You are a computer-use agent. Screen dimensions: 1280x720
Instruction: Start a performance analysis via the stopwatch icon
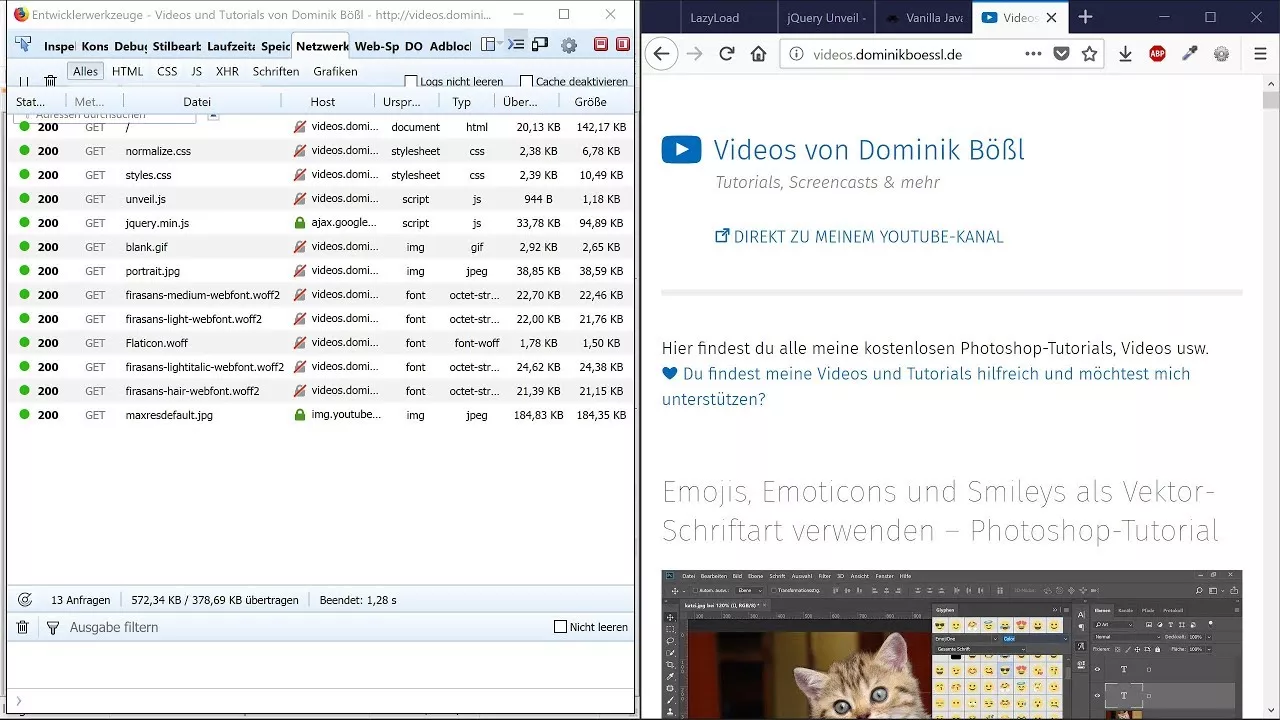coord(26,599)
